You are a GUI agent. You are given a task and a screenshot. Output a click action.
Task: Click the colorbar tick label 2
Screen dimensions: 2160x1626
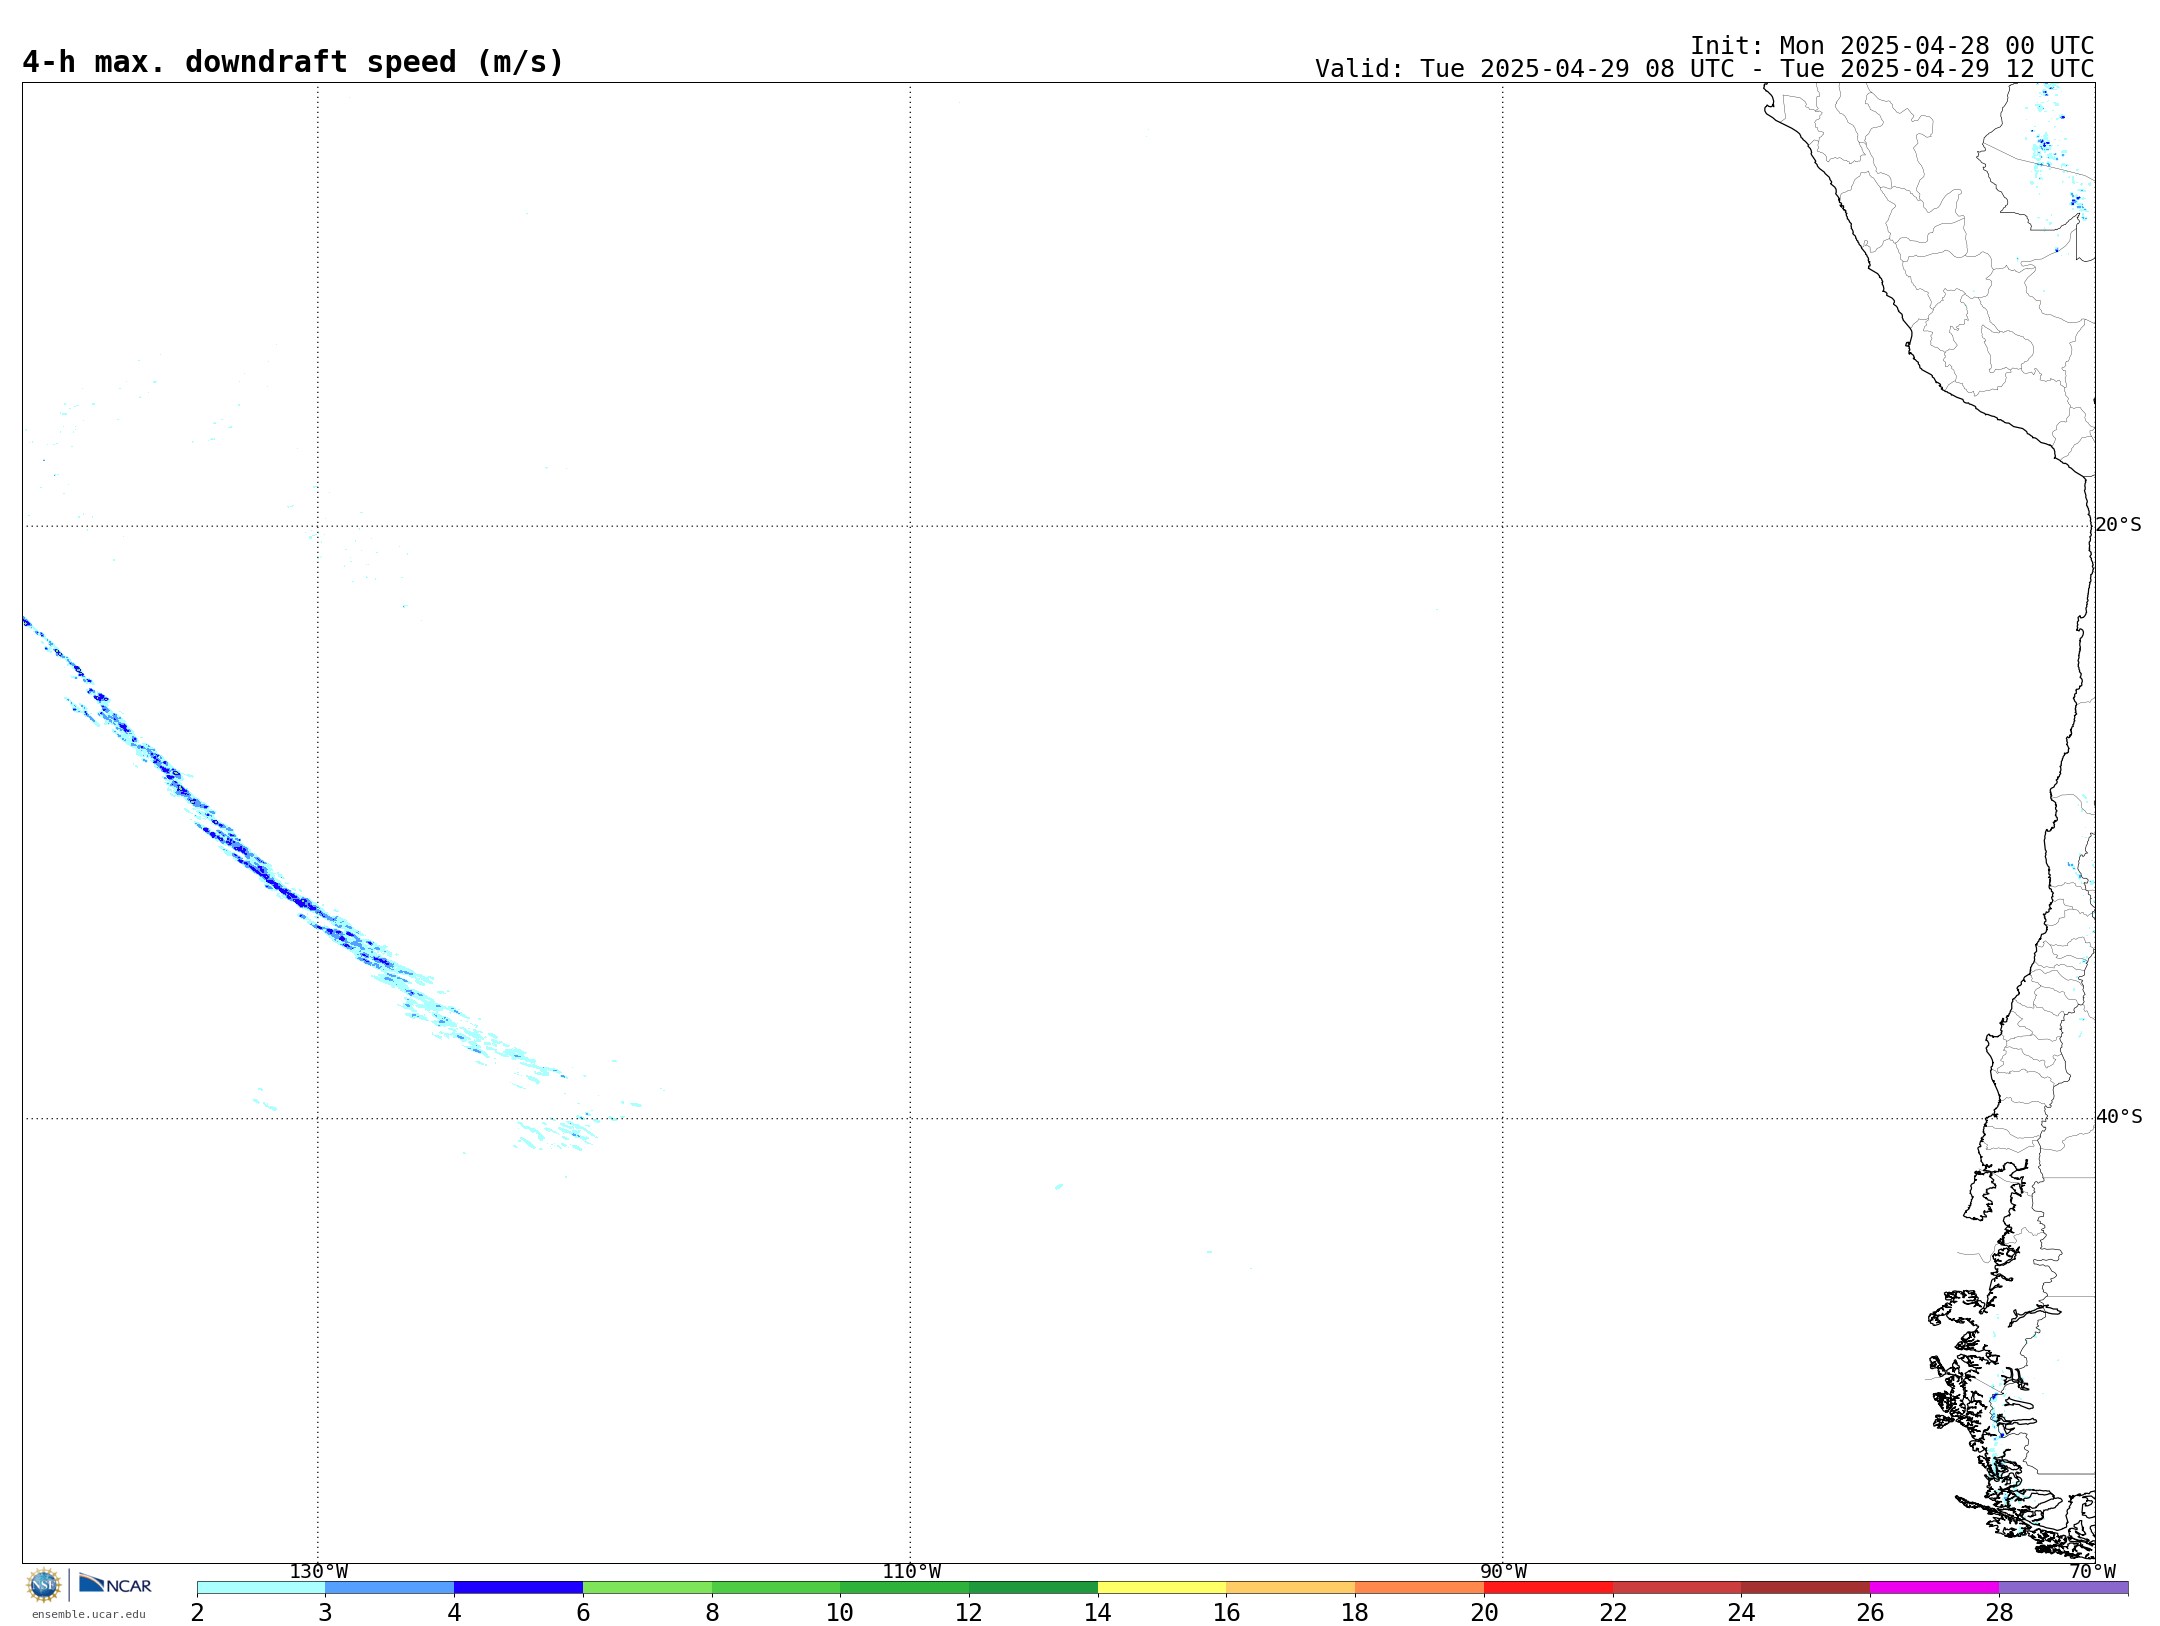(197, 1612)
